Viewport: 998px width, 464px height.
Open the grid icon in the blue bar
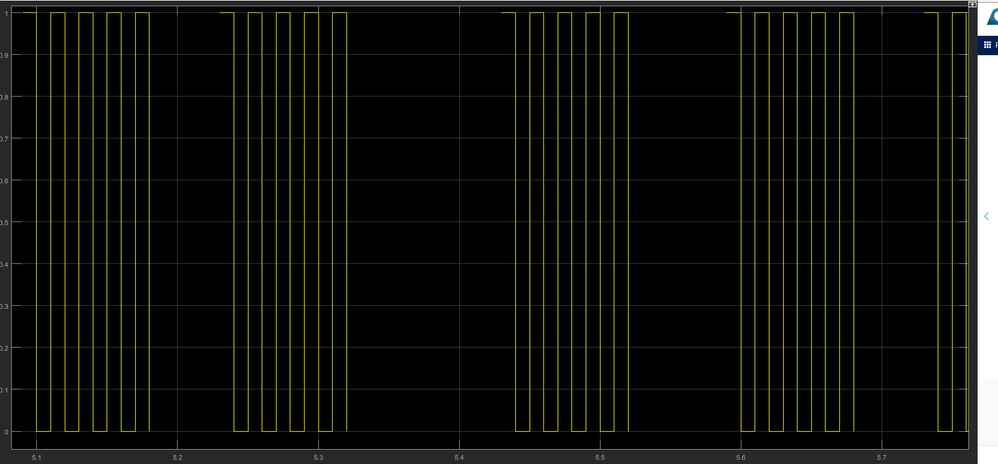987,45
